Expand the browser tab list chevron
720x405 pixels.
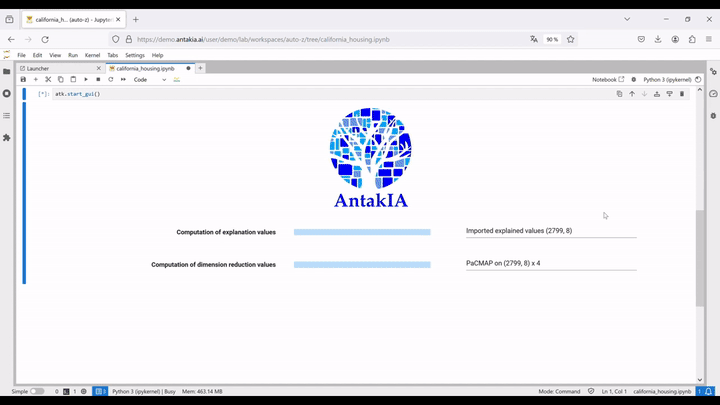pyautogui.click(x=627, y=19)
